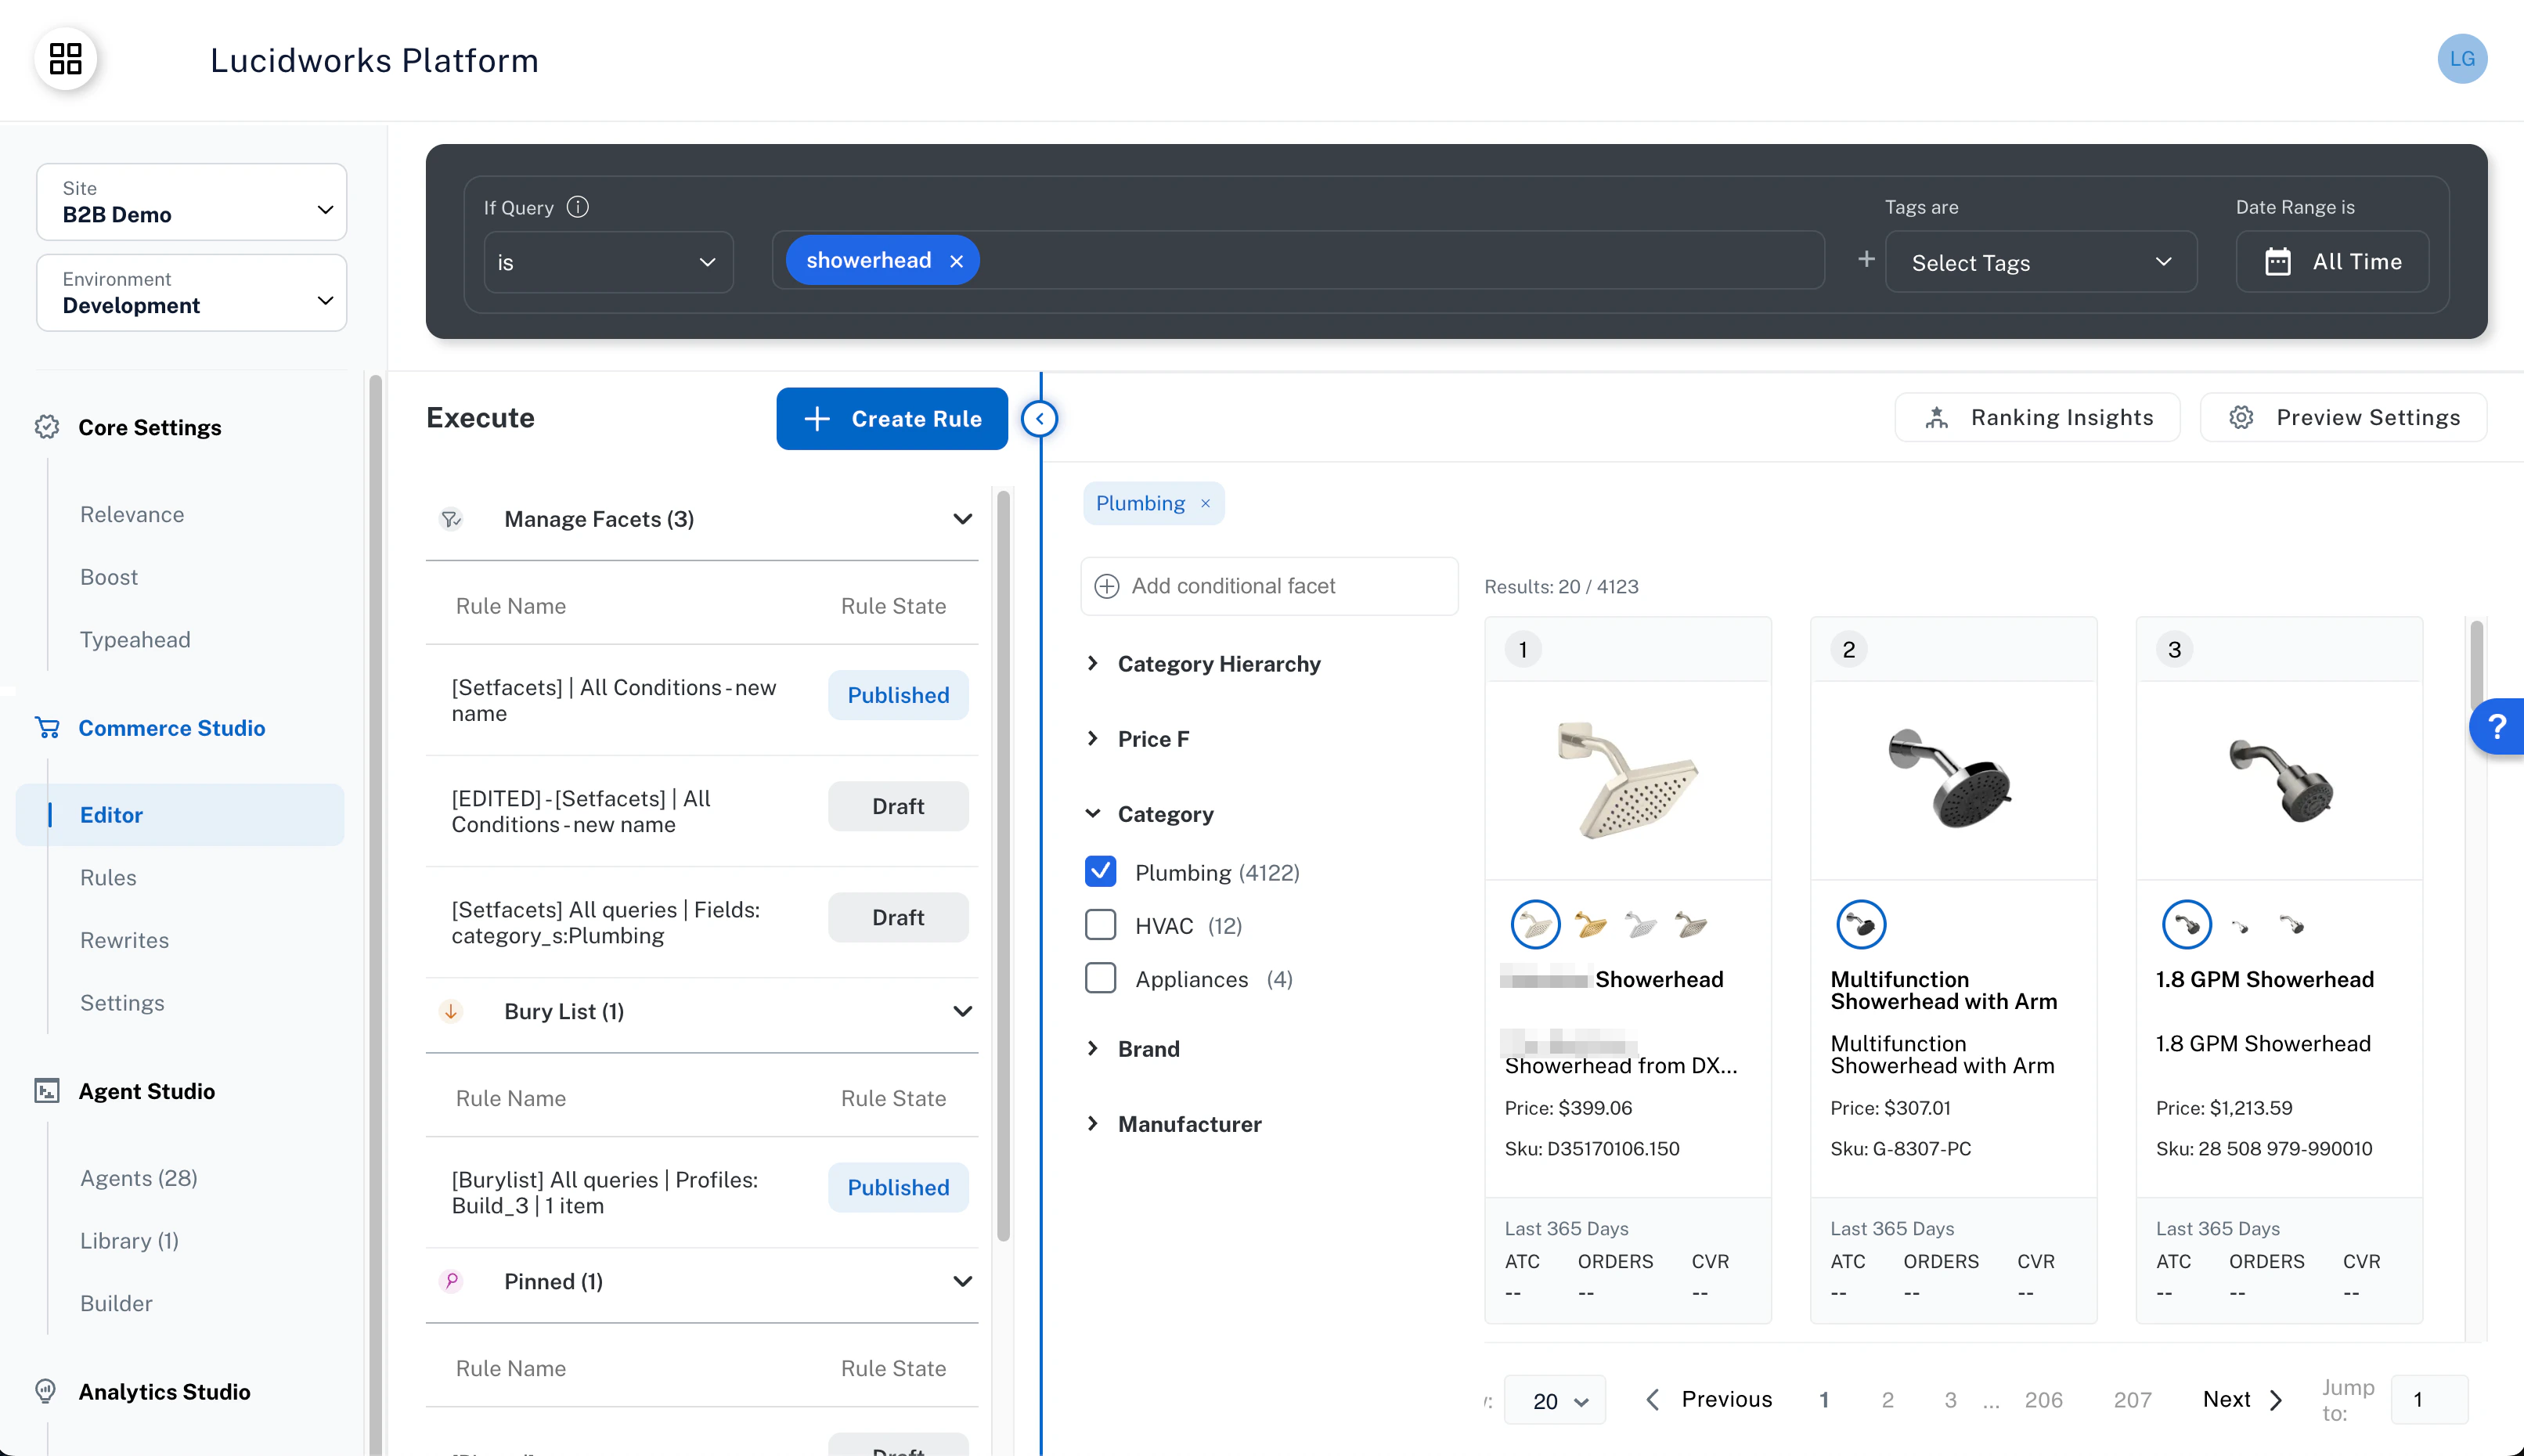Collapse the rules panel with arrow toggle
This screenshot has height=1456, width=2524.
point(1040,418)
